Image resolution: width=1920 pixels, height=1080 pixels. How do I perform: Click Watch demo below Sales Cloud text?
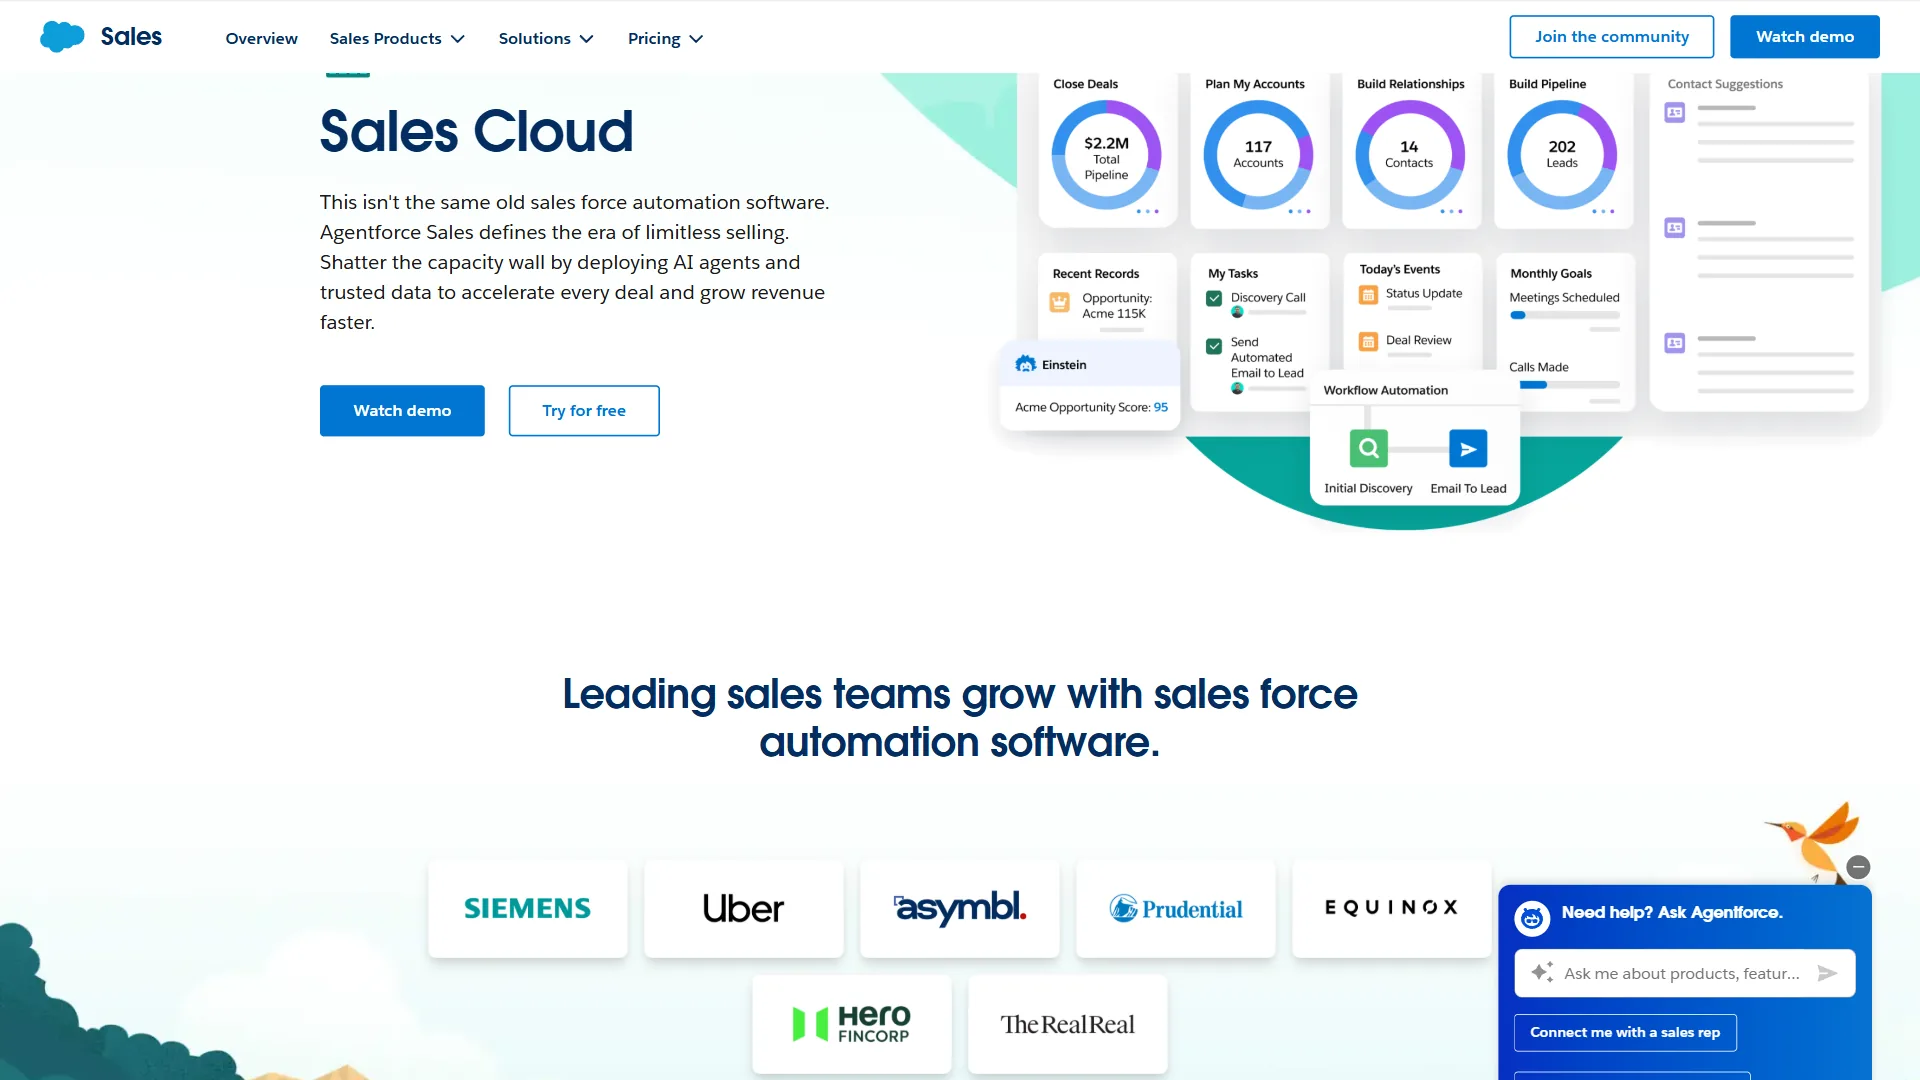click(x=402, y=410)
